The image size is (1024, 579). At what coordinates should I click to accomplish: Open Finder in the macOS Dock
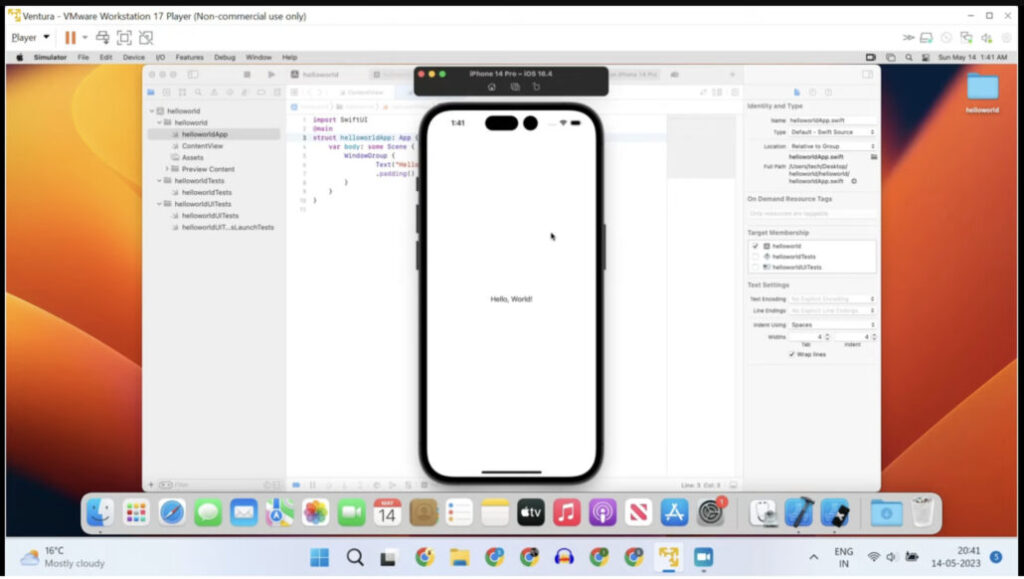[x=101, y=513]
